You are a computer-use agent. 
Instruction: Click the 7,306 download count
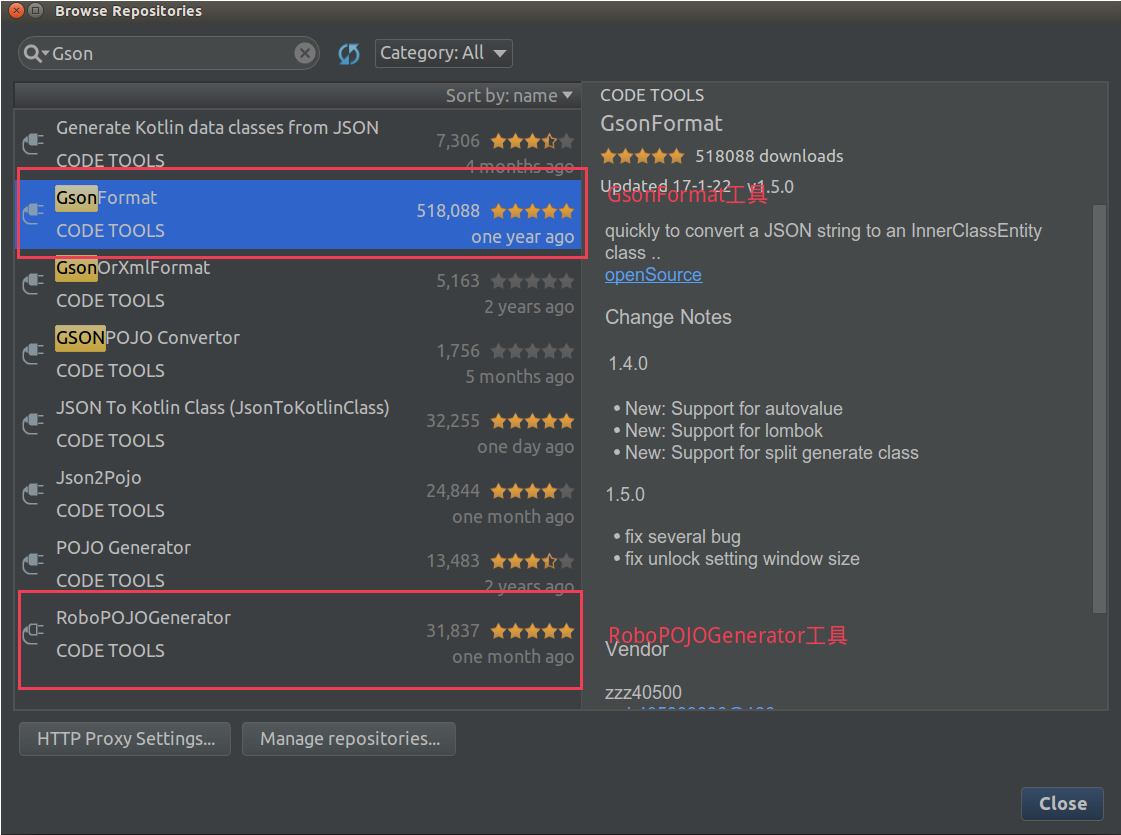[458, 141]
